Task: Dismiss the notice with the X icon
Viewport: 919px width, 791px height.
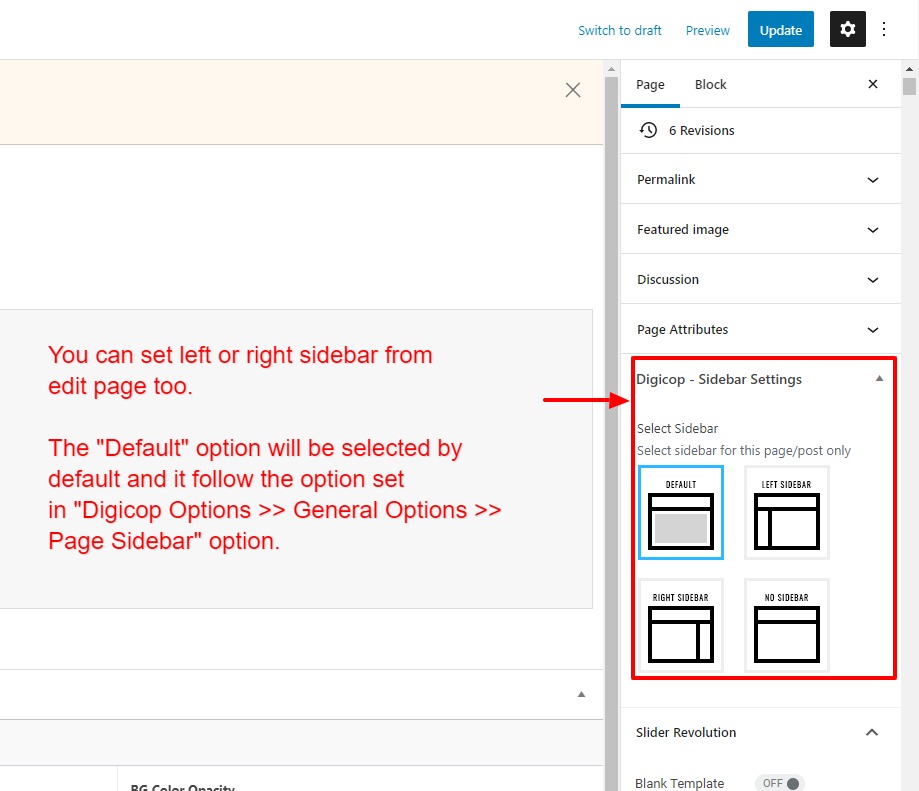Action: pos(573,90)
